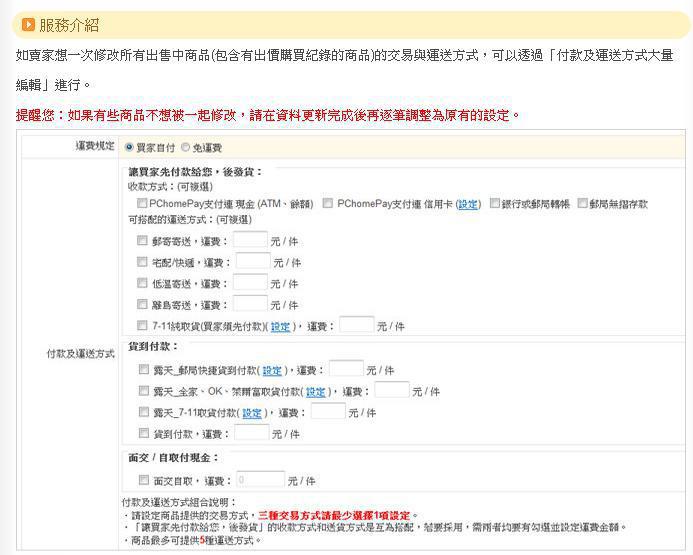Click the 低溫寄送 shipping fee field
Screen dimensions: 693x555
(250, 282)
